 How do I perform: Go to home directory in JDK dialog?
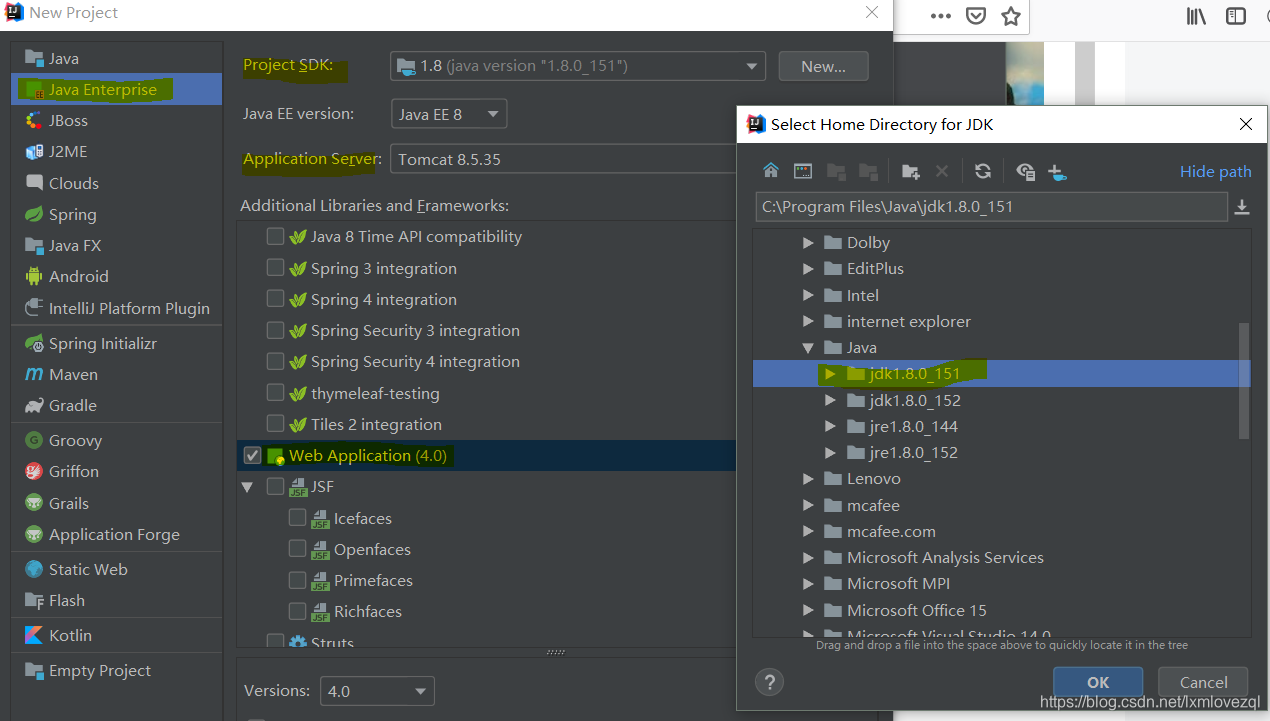pyautogui.click(x=770, y=171)
